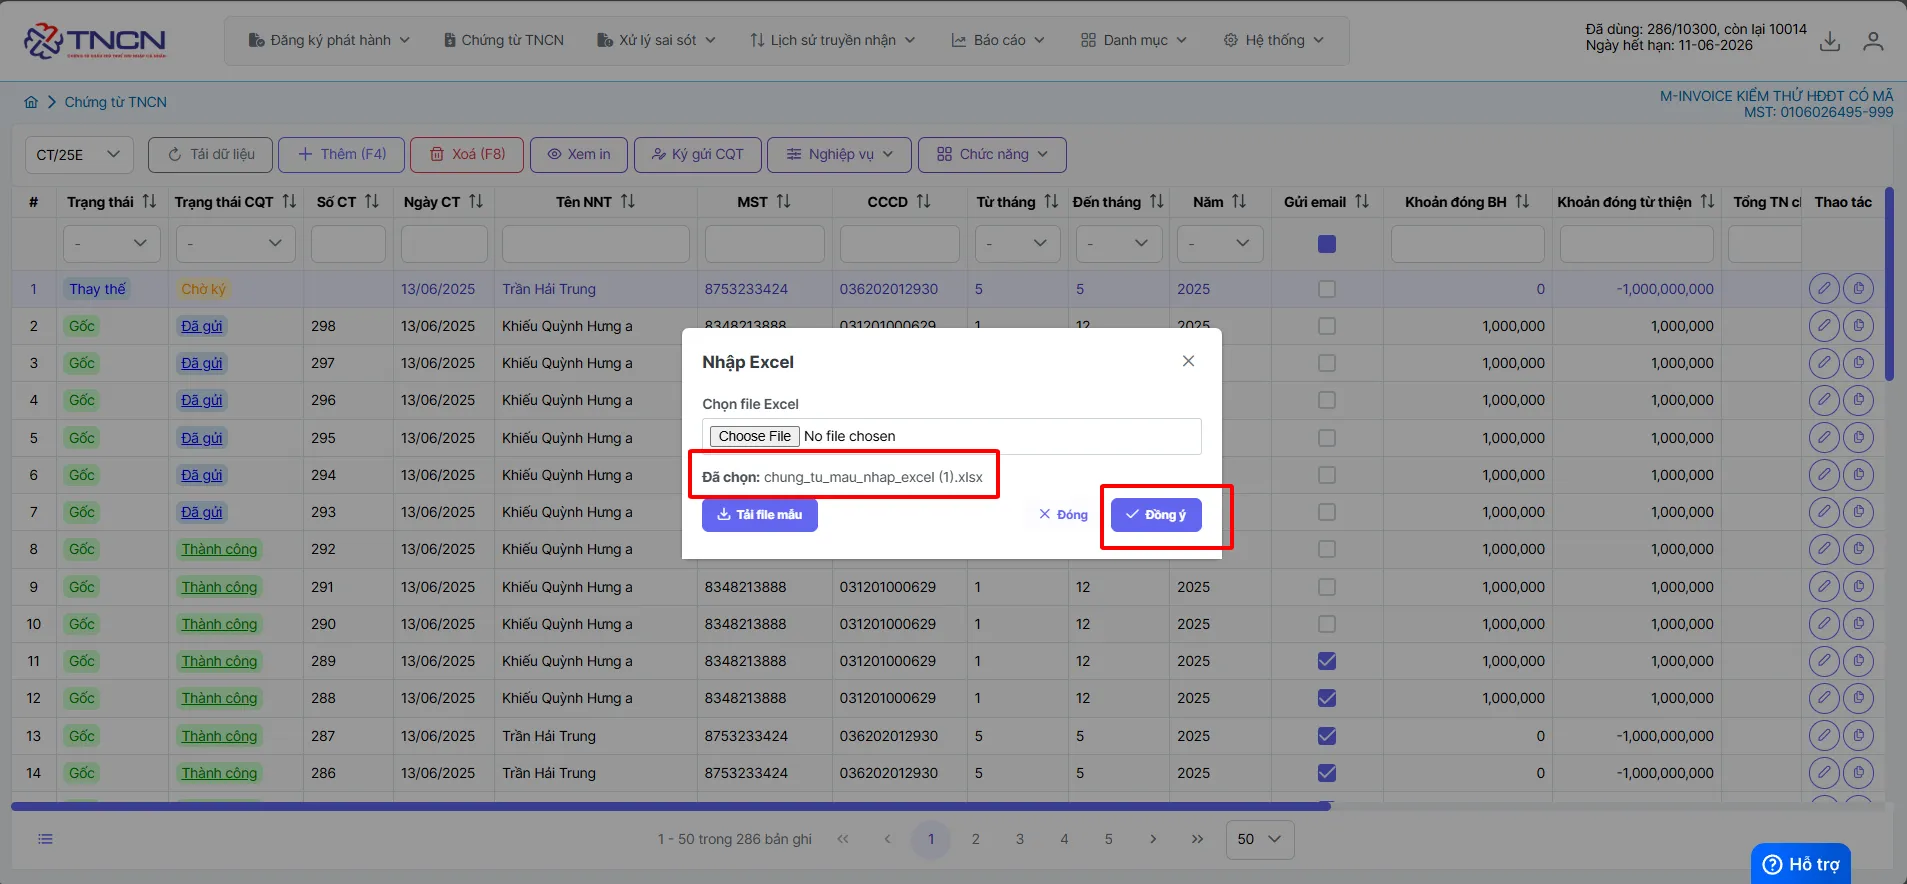Click edit pencil icon for row 290
The height and width of the screenshot is (884, 1907).
click(1824, 624)
